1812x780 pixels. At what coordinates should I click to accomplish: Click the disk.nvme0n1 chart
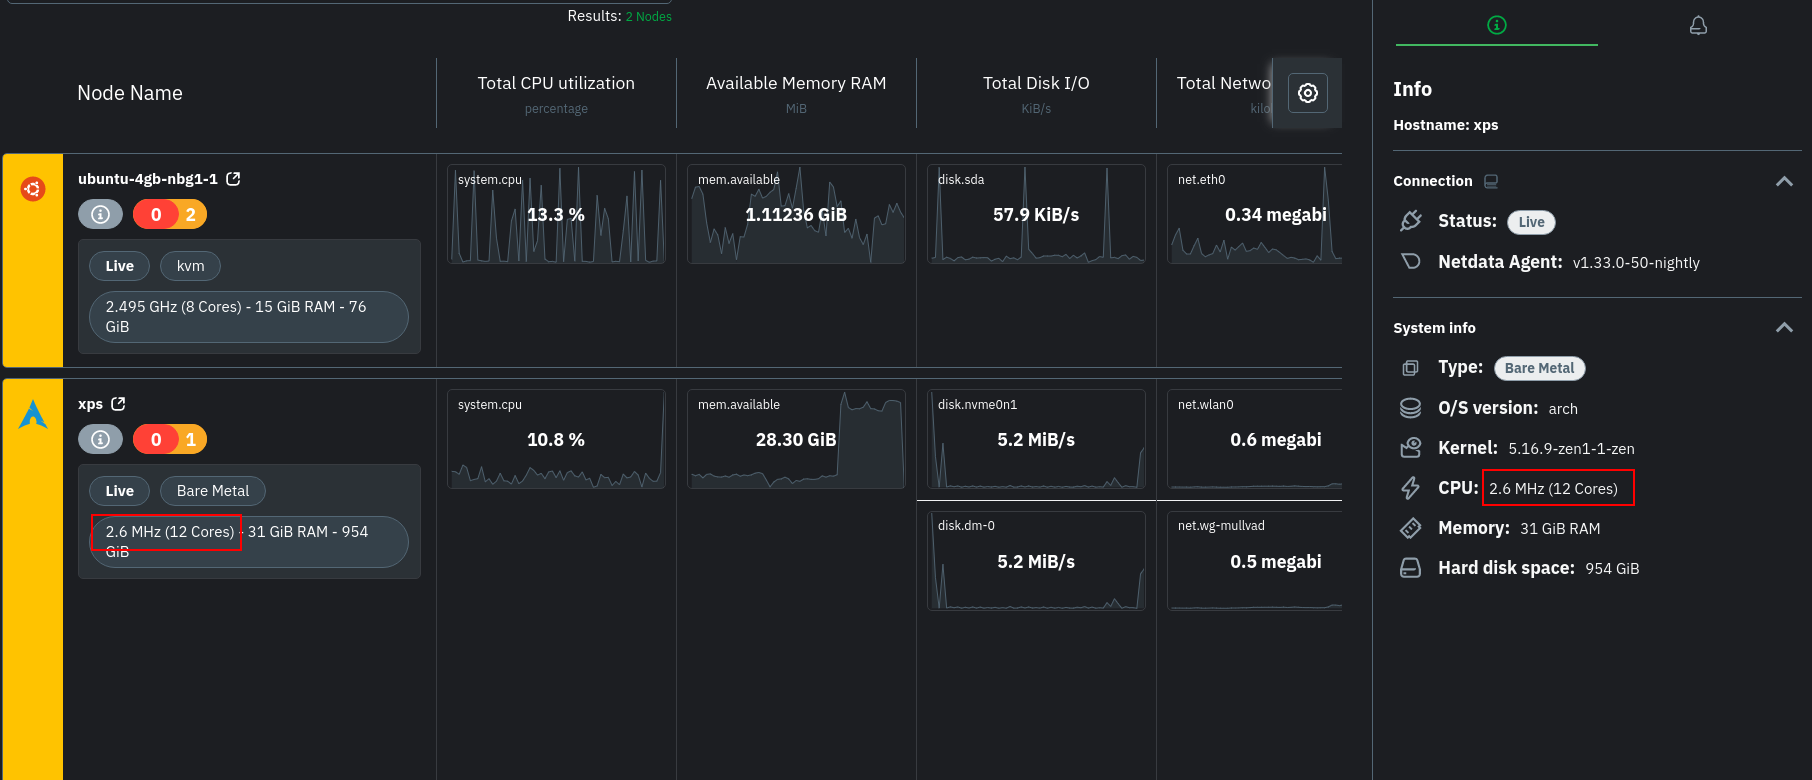[1036, 439]
